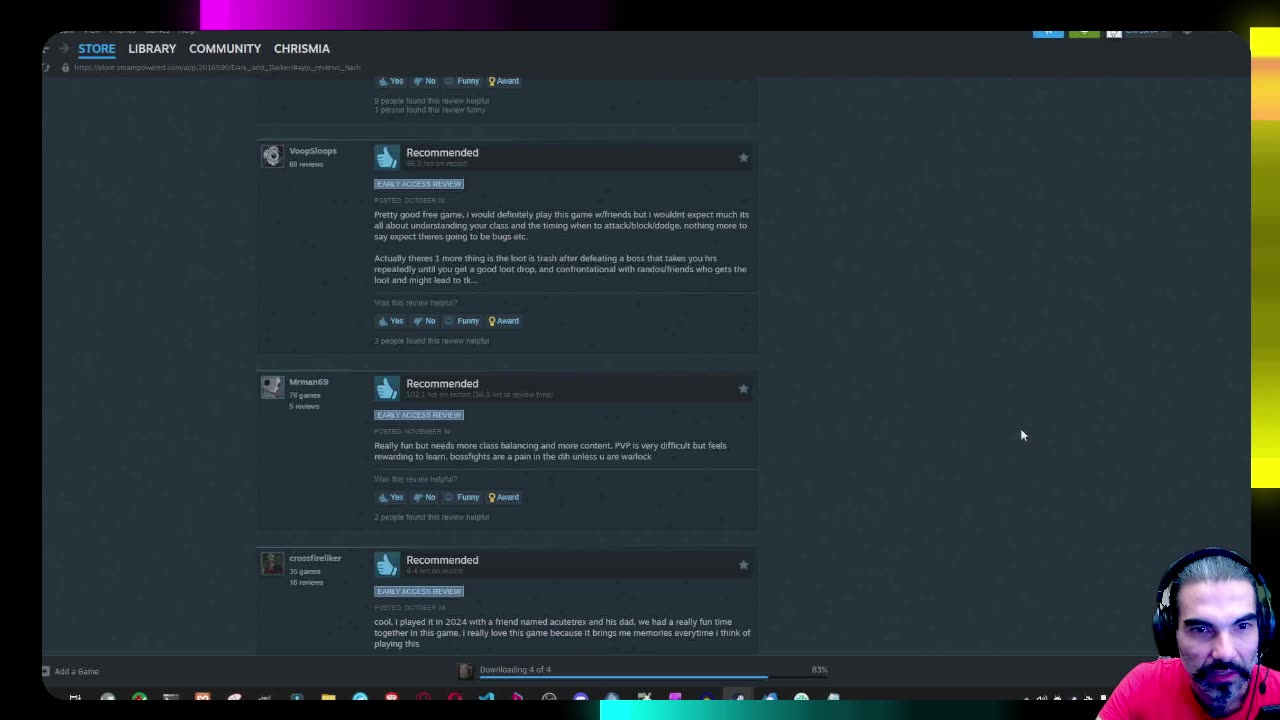
Task: Open the CHRISMIA profile tab
Action: [x=301, y=48]
